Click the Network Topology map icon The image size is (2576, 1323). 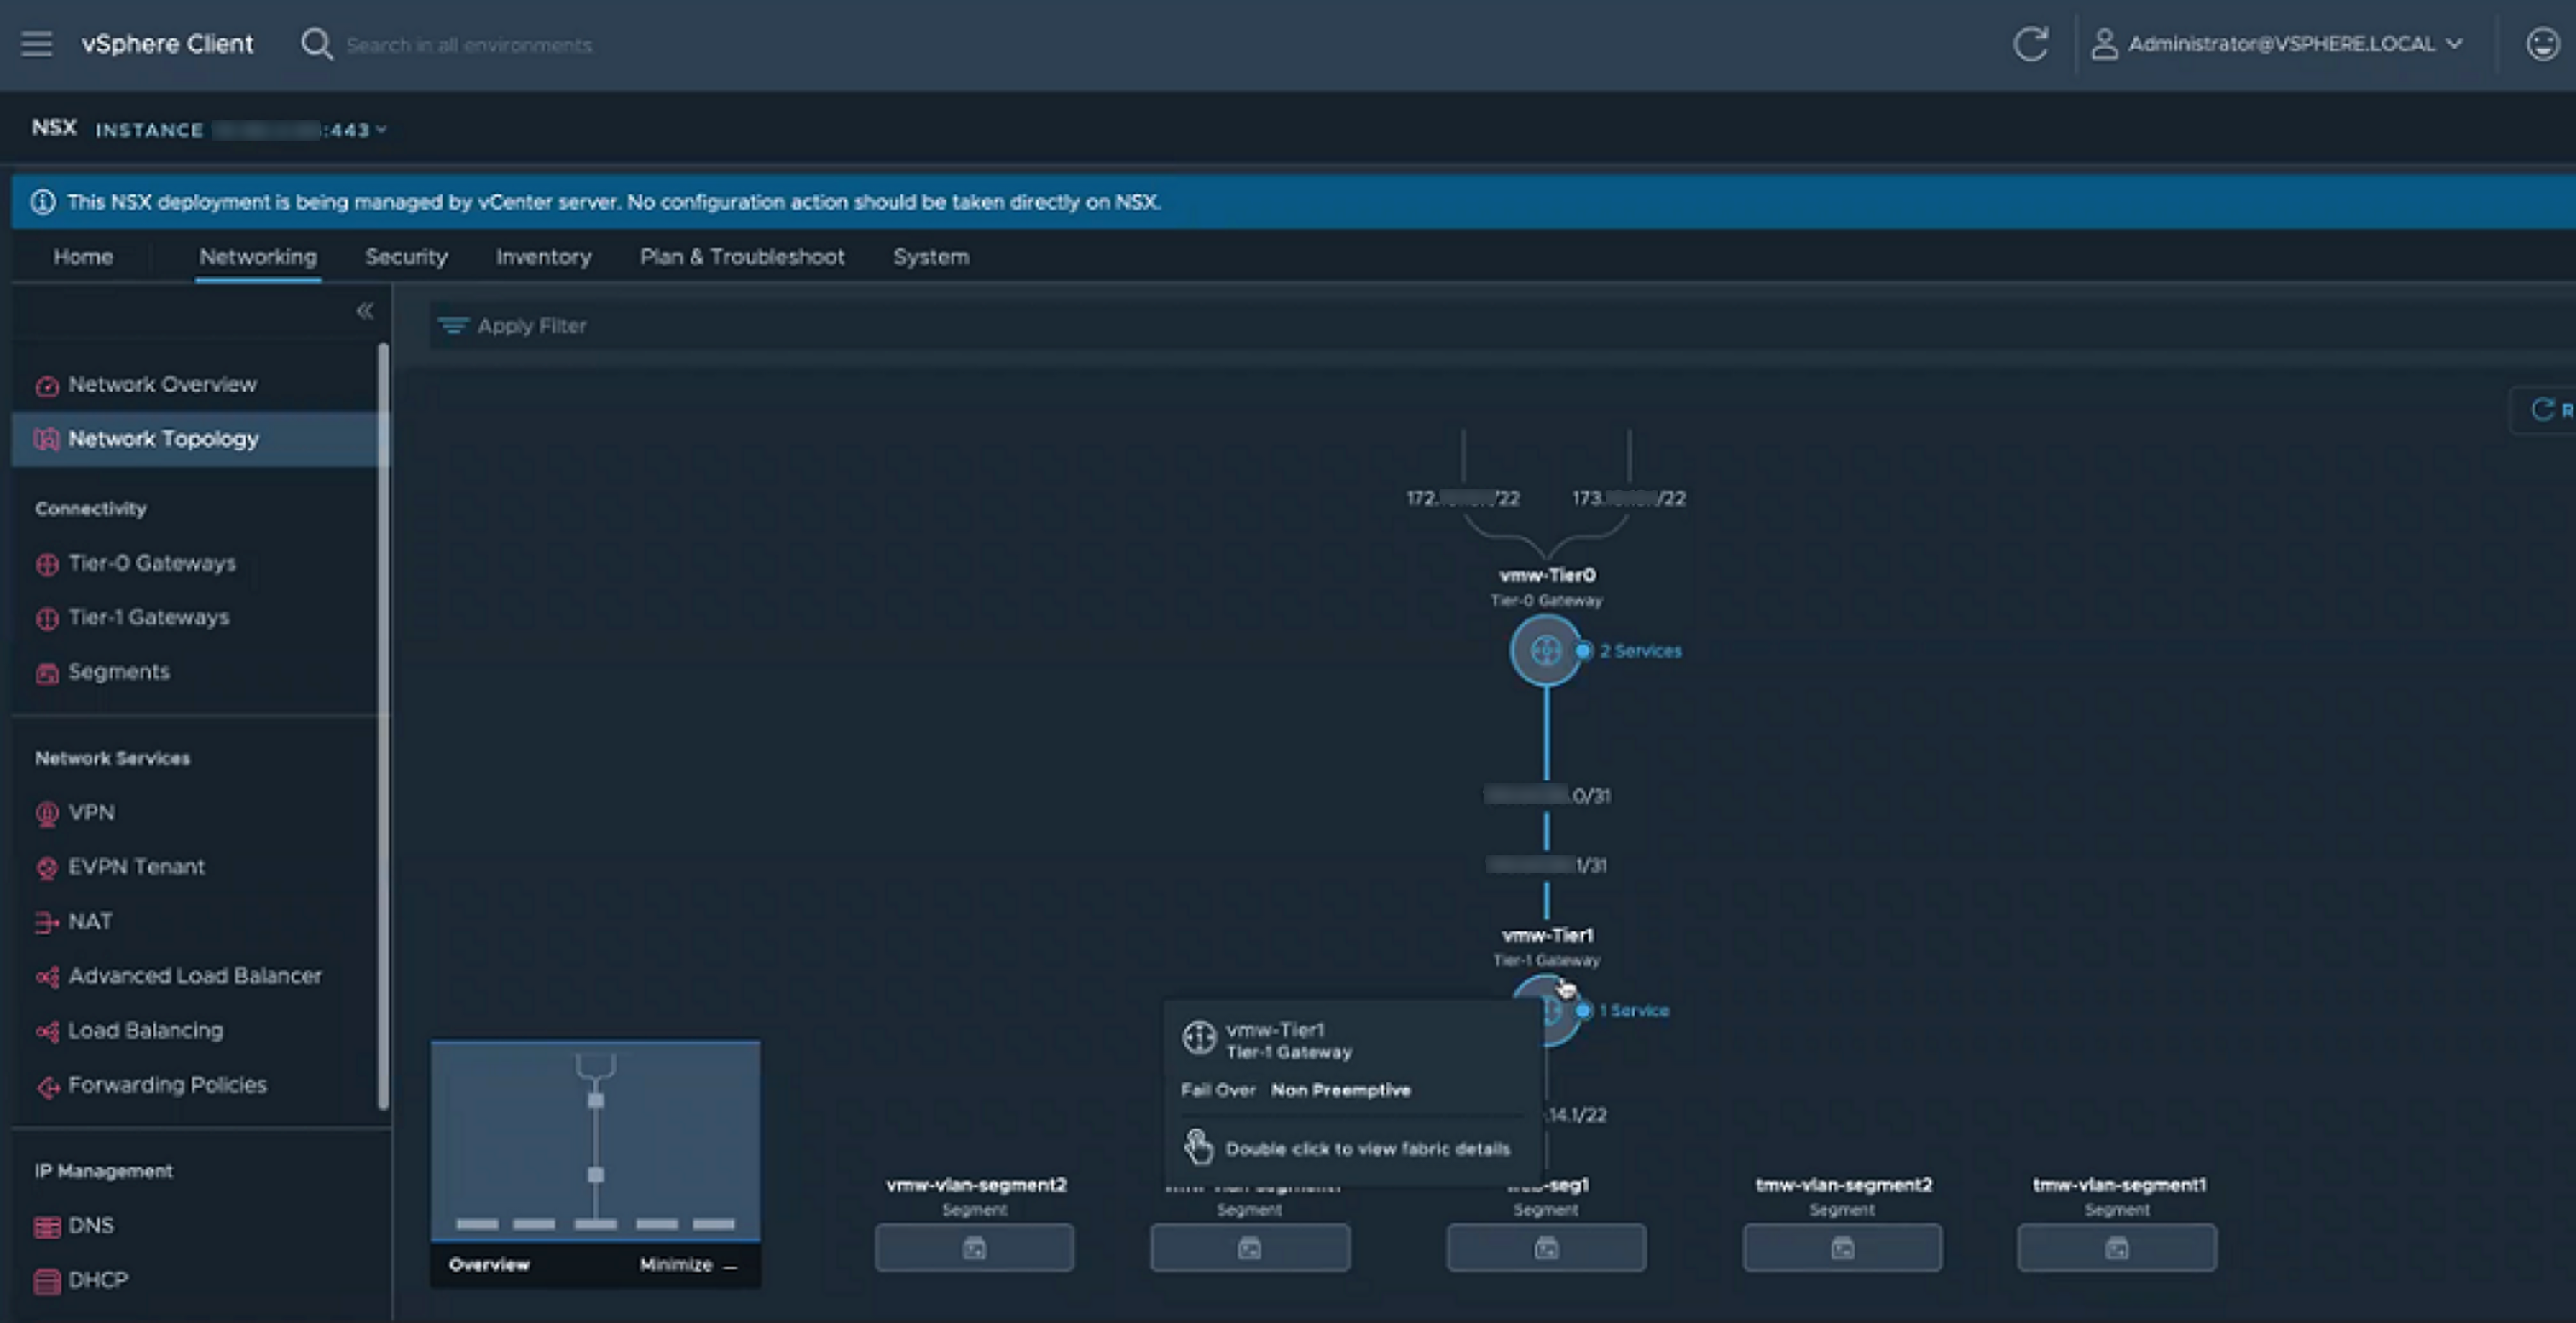pyautogui.click(x=47, y=440)
